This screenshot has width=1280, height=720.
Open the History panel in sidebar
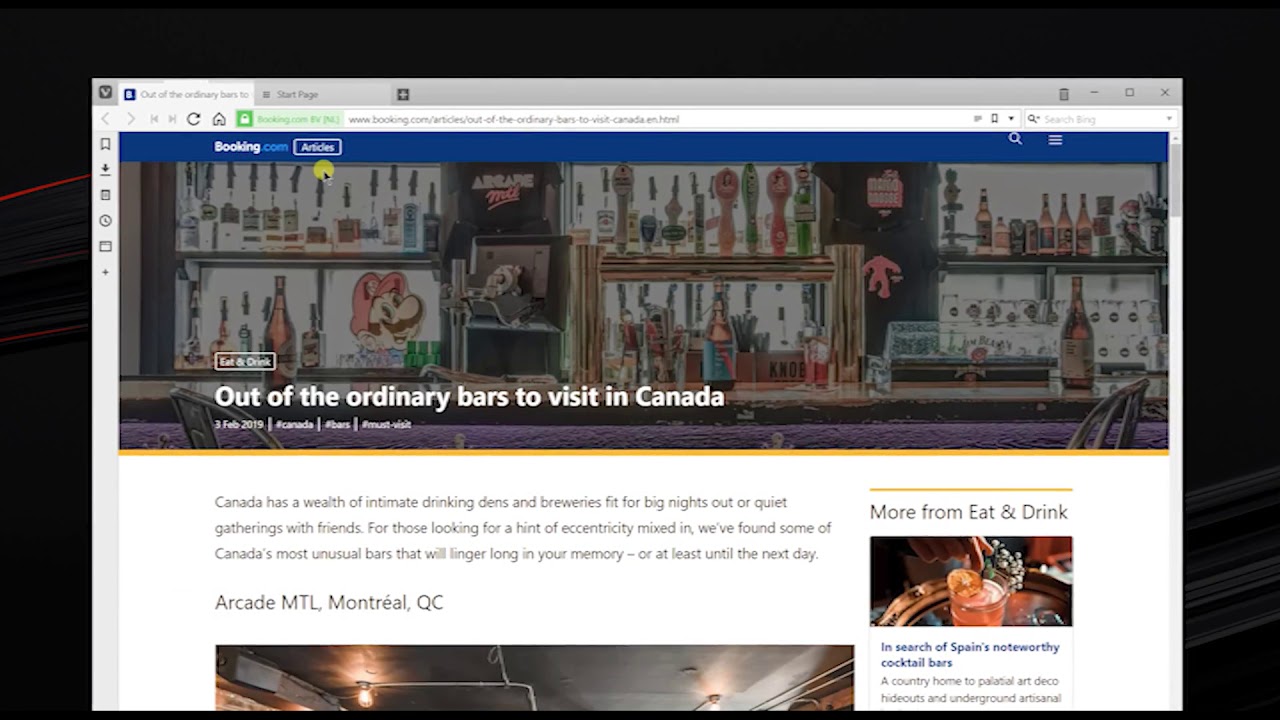pos(105,221)
